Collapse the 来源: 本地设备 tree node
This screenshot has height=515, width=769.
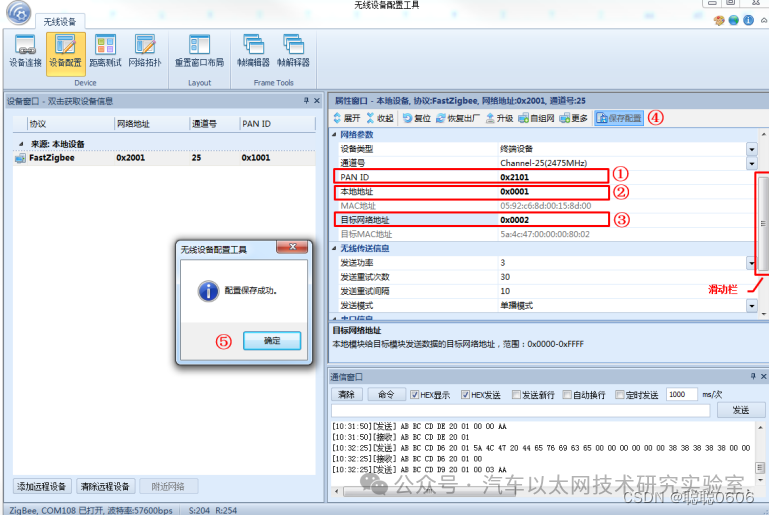click(21, 144)
